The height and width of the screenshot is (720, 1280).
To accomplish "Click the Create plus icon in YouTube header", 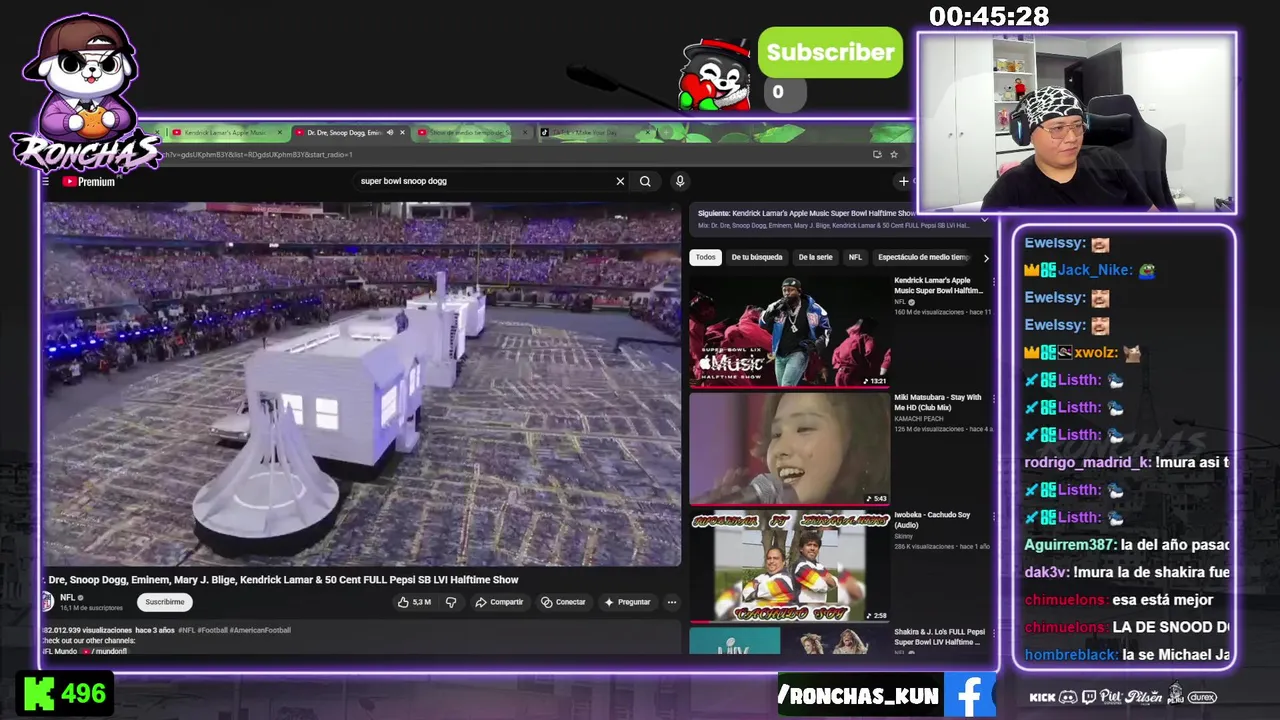I will tap(903, 181).
